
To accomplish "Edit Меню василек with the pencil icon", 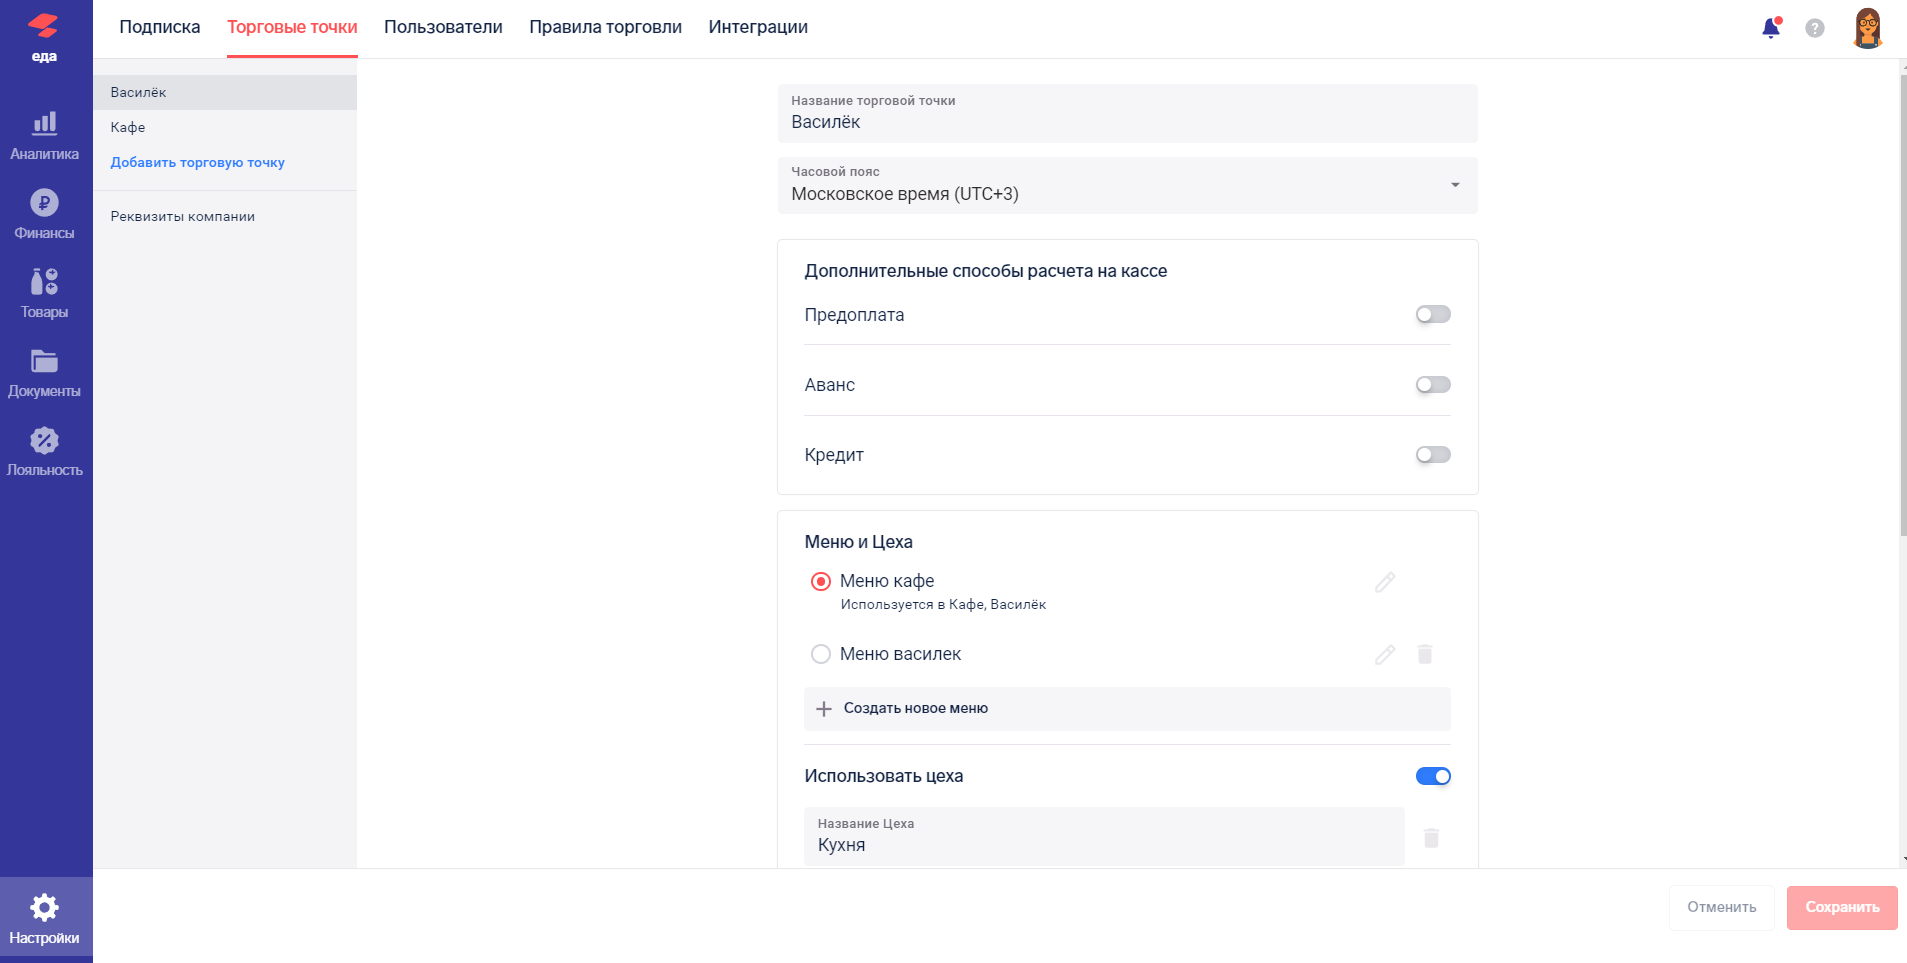I will [1385, 655].
